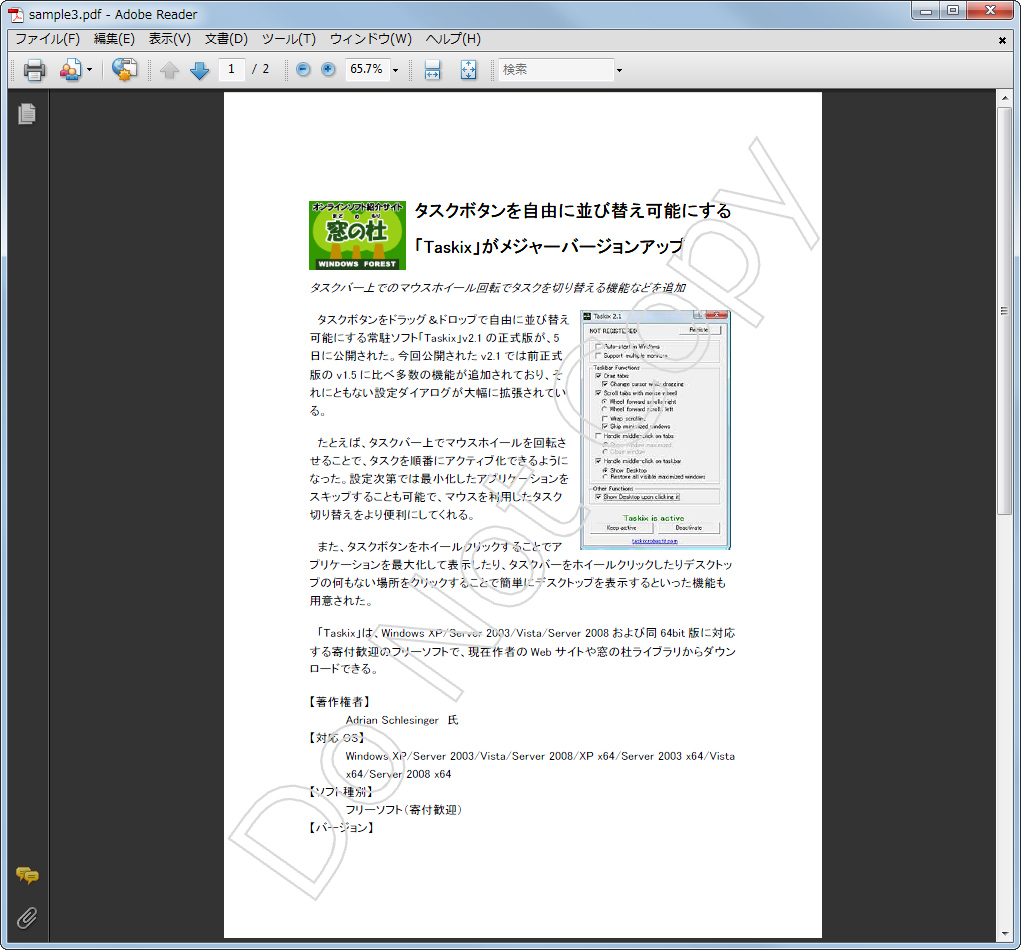Open the 表示(V) menu
The height and width of the screenshot is (950, 1021).
click(x=169, y=39)
